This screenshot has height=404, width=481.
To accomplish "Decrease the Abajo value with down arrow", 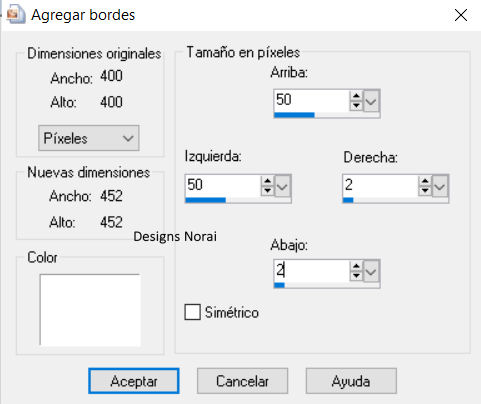I will point(356,276).
